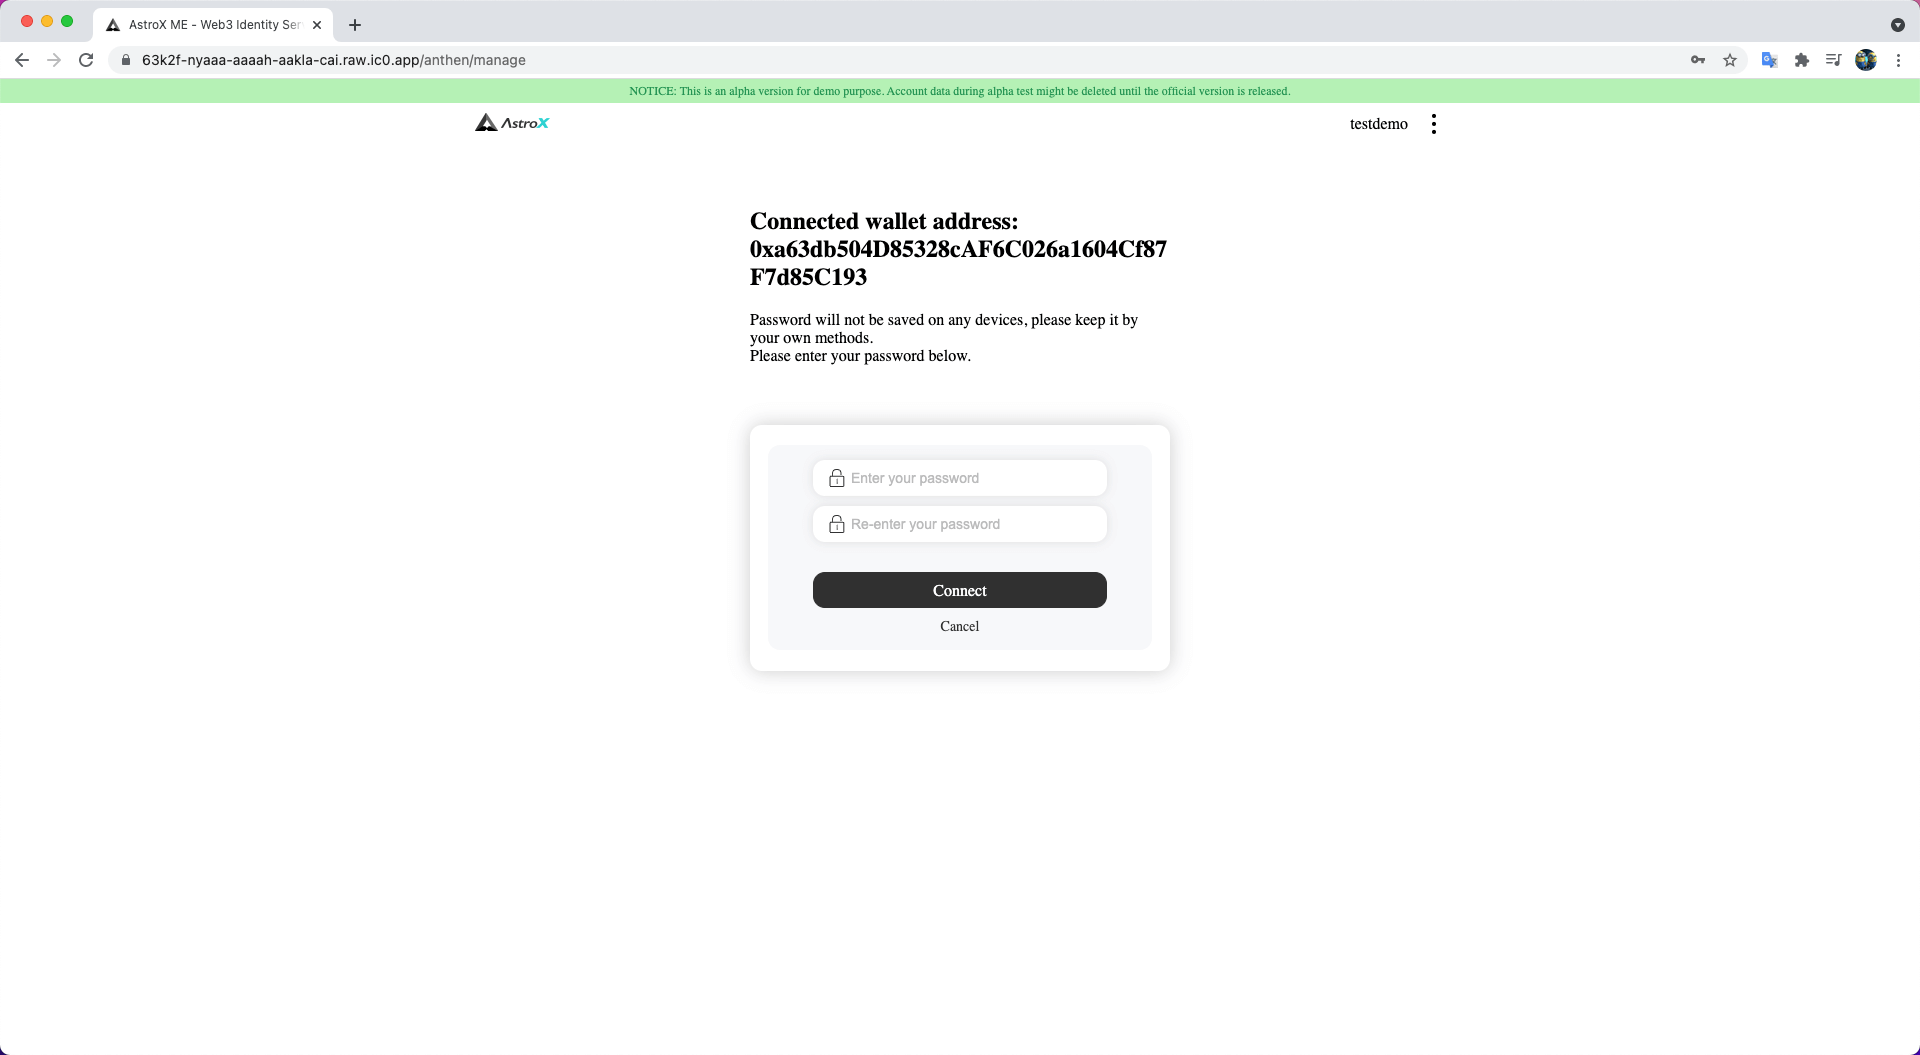Focus the Enter your password field

point(960,478)
